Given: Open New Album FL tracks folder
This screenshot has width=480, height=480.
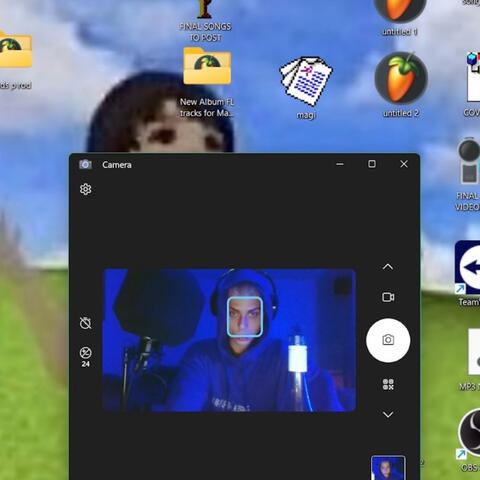Looking at the screenshot, I should [207, 83].
